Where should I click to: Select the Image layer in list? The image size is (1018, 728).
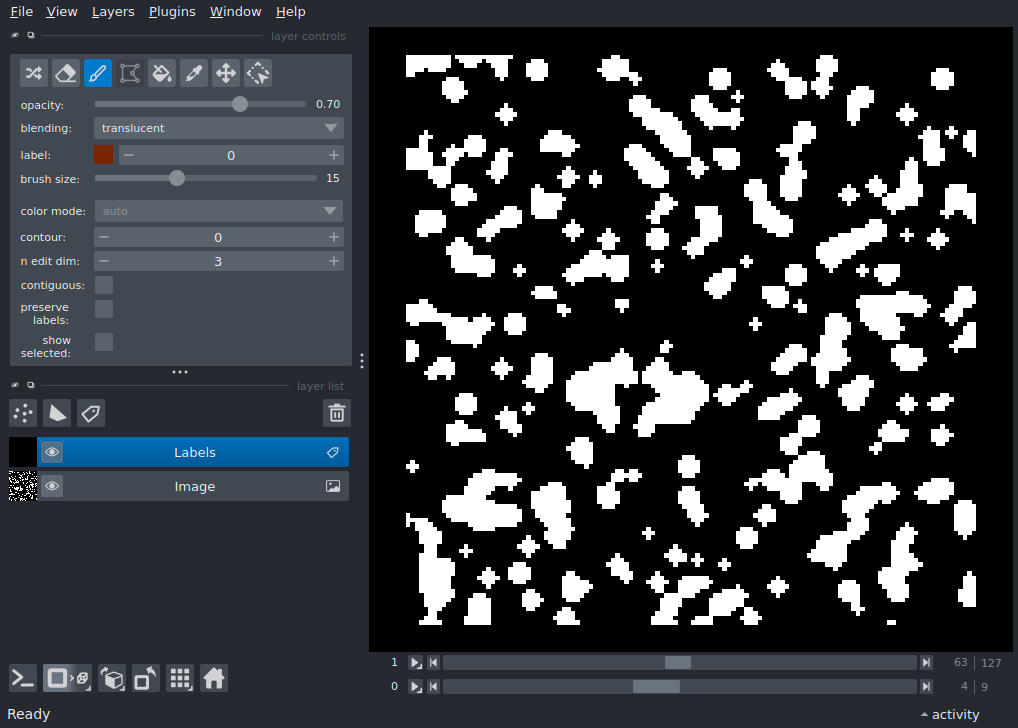195,487
